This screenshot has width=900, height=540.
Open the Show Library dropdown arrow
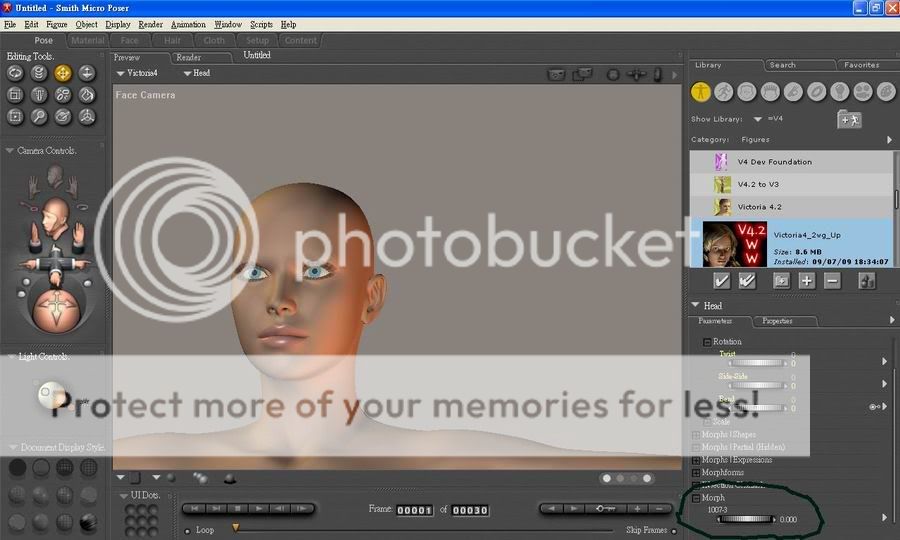pyautogui.click(x=758, y=119)
